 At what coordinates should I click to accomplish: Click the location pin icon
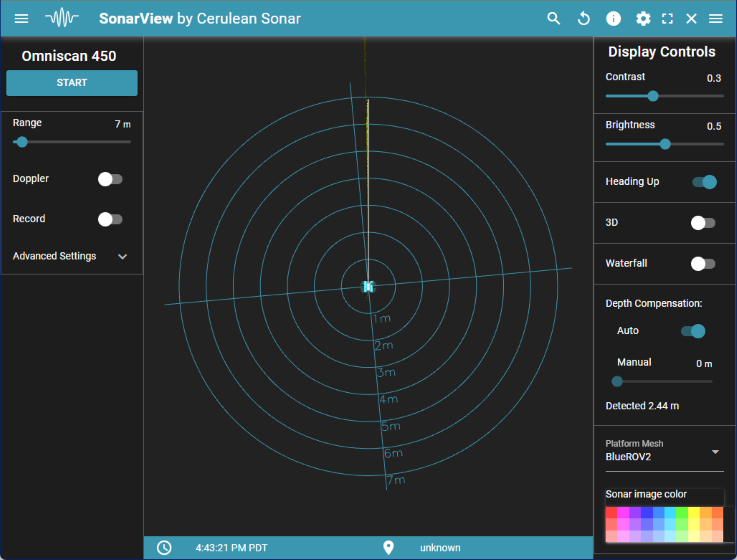click(389, 548)
